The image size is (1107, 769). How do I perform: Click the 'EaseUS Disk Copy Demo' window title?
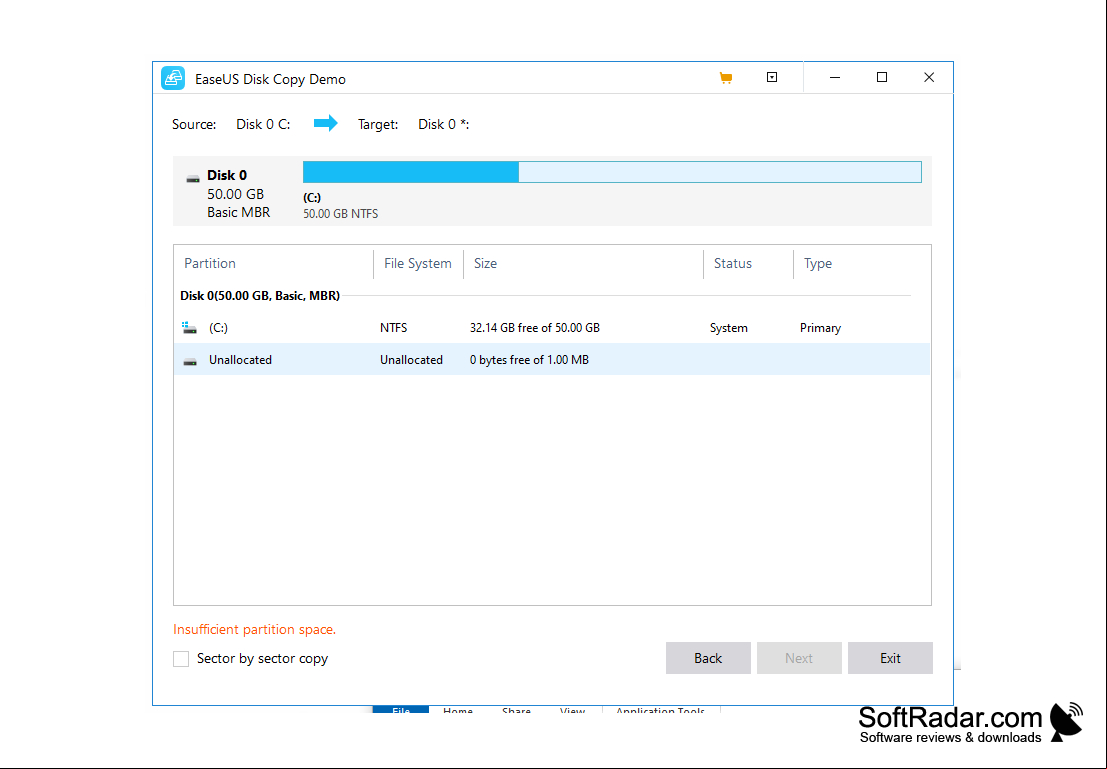click(x=270, y=79)
